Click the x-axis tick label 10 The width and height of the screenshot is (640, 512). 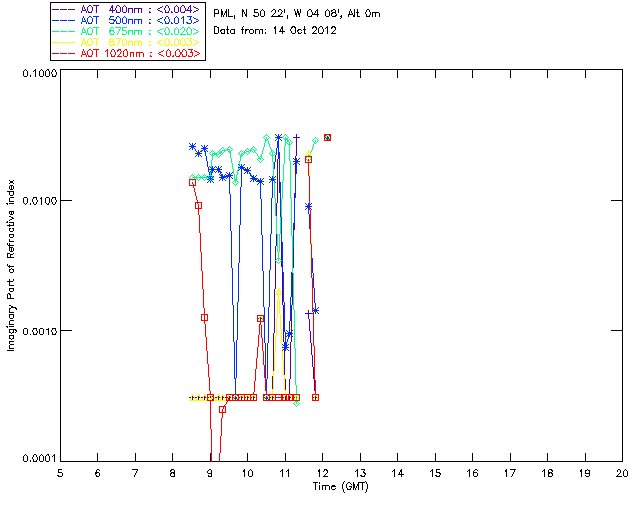coord(247,473)
